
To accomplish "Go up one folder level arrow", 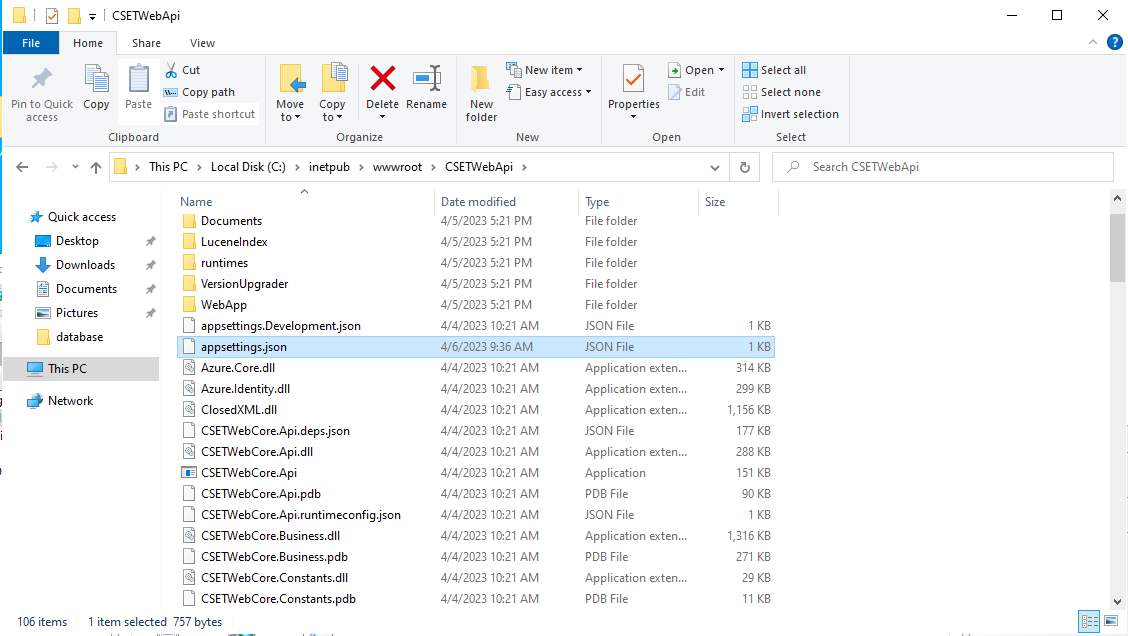I will (96, 167).
